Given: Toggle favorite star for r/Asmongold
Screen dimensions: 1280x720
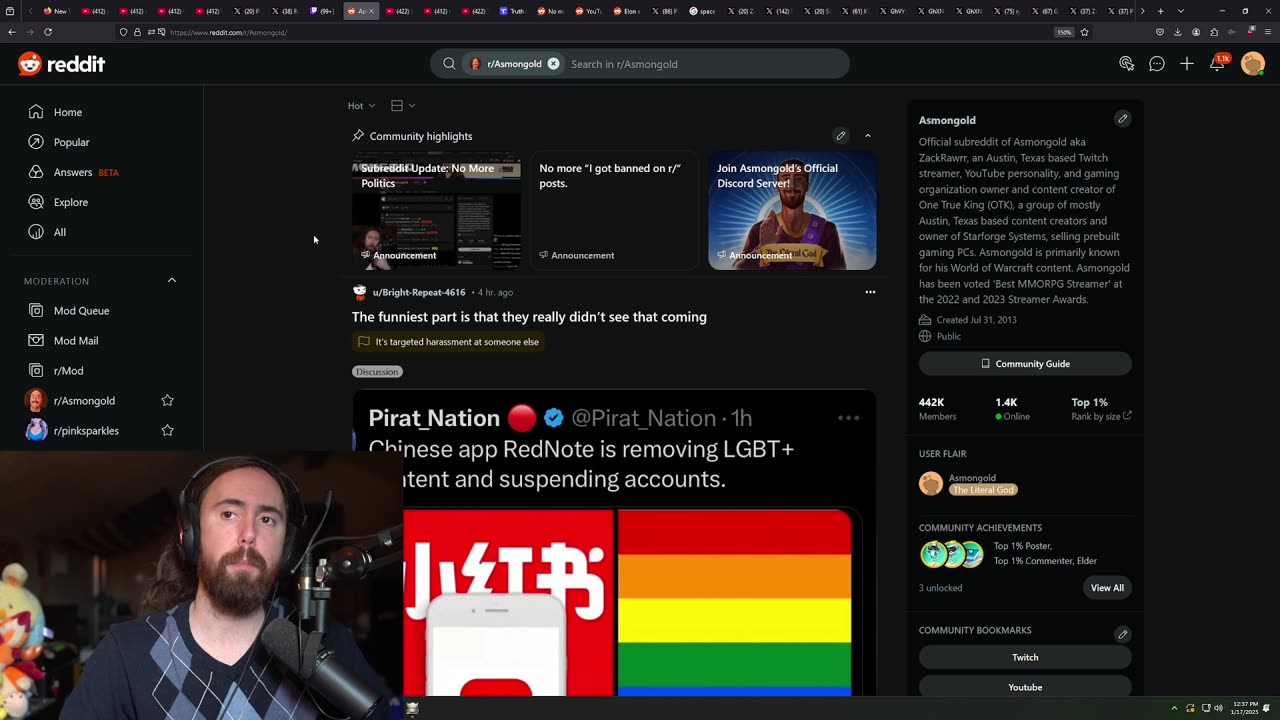Looking at the screenshot, I should tap(168, 401).
